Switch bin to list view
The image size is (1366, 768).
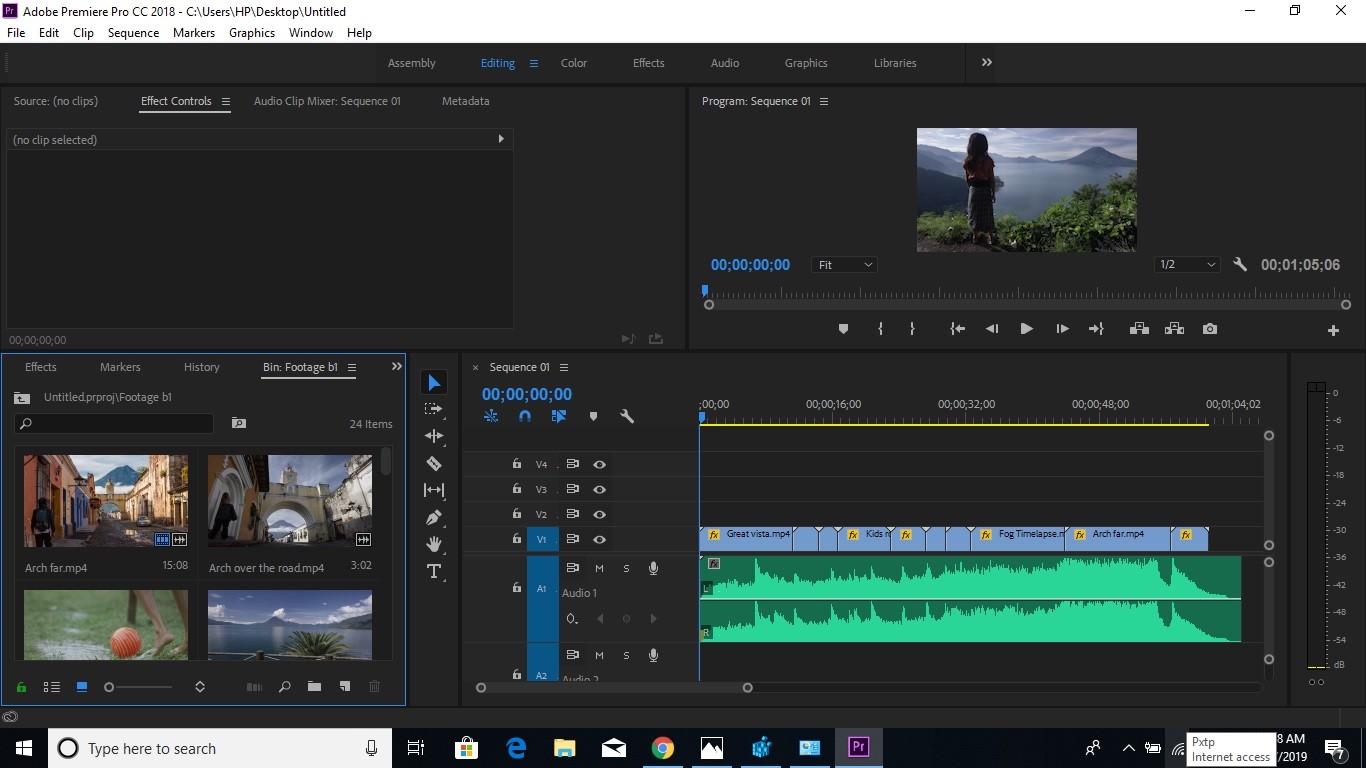(x=51, y=687)
